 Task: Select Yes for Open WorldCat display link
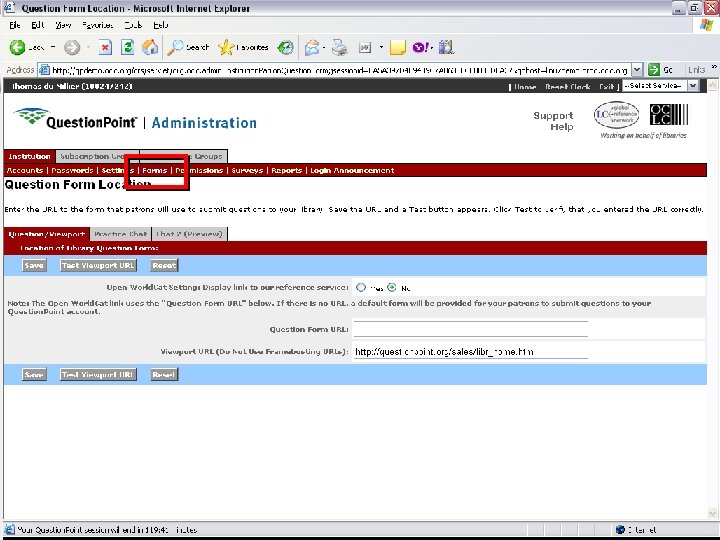361,287
